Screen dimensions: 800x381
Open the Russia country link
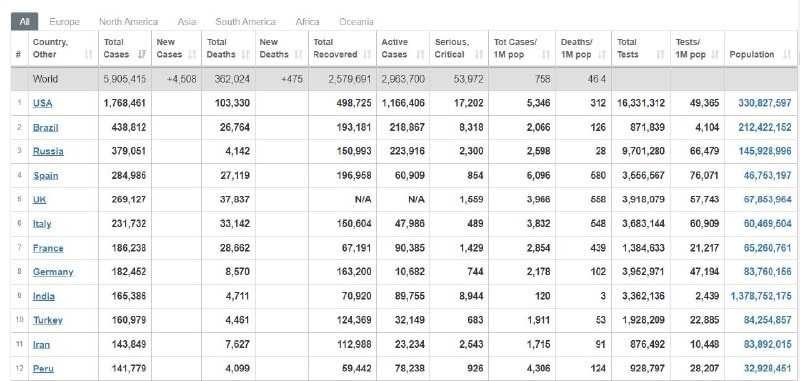(x=48, y=151)
